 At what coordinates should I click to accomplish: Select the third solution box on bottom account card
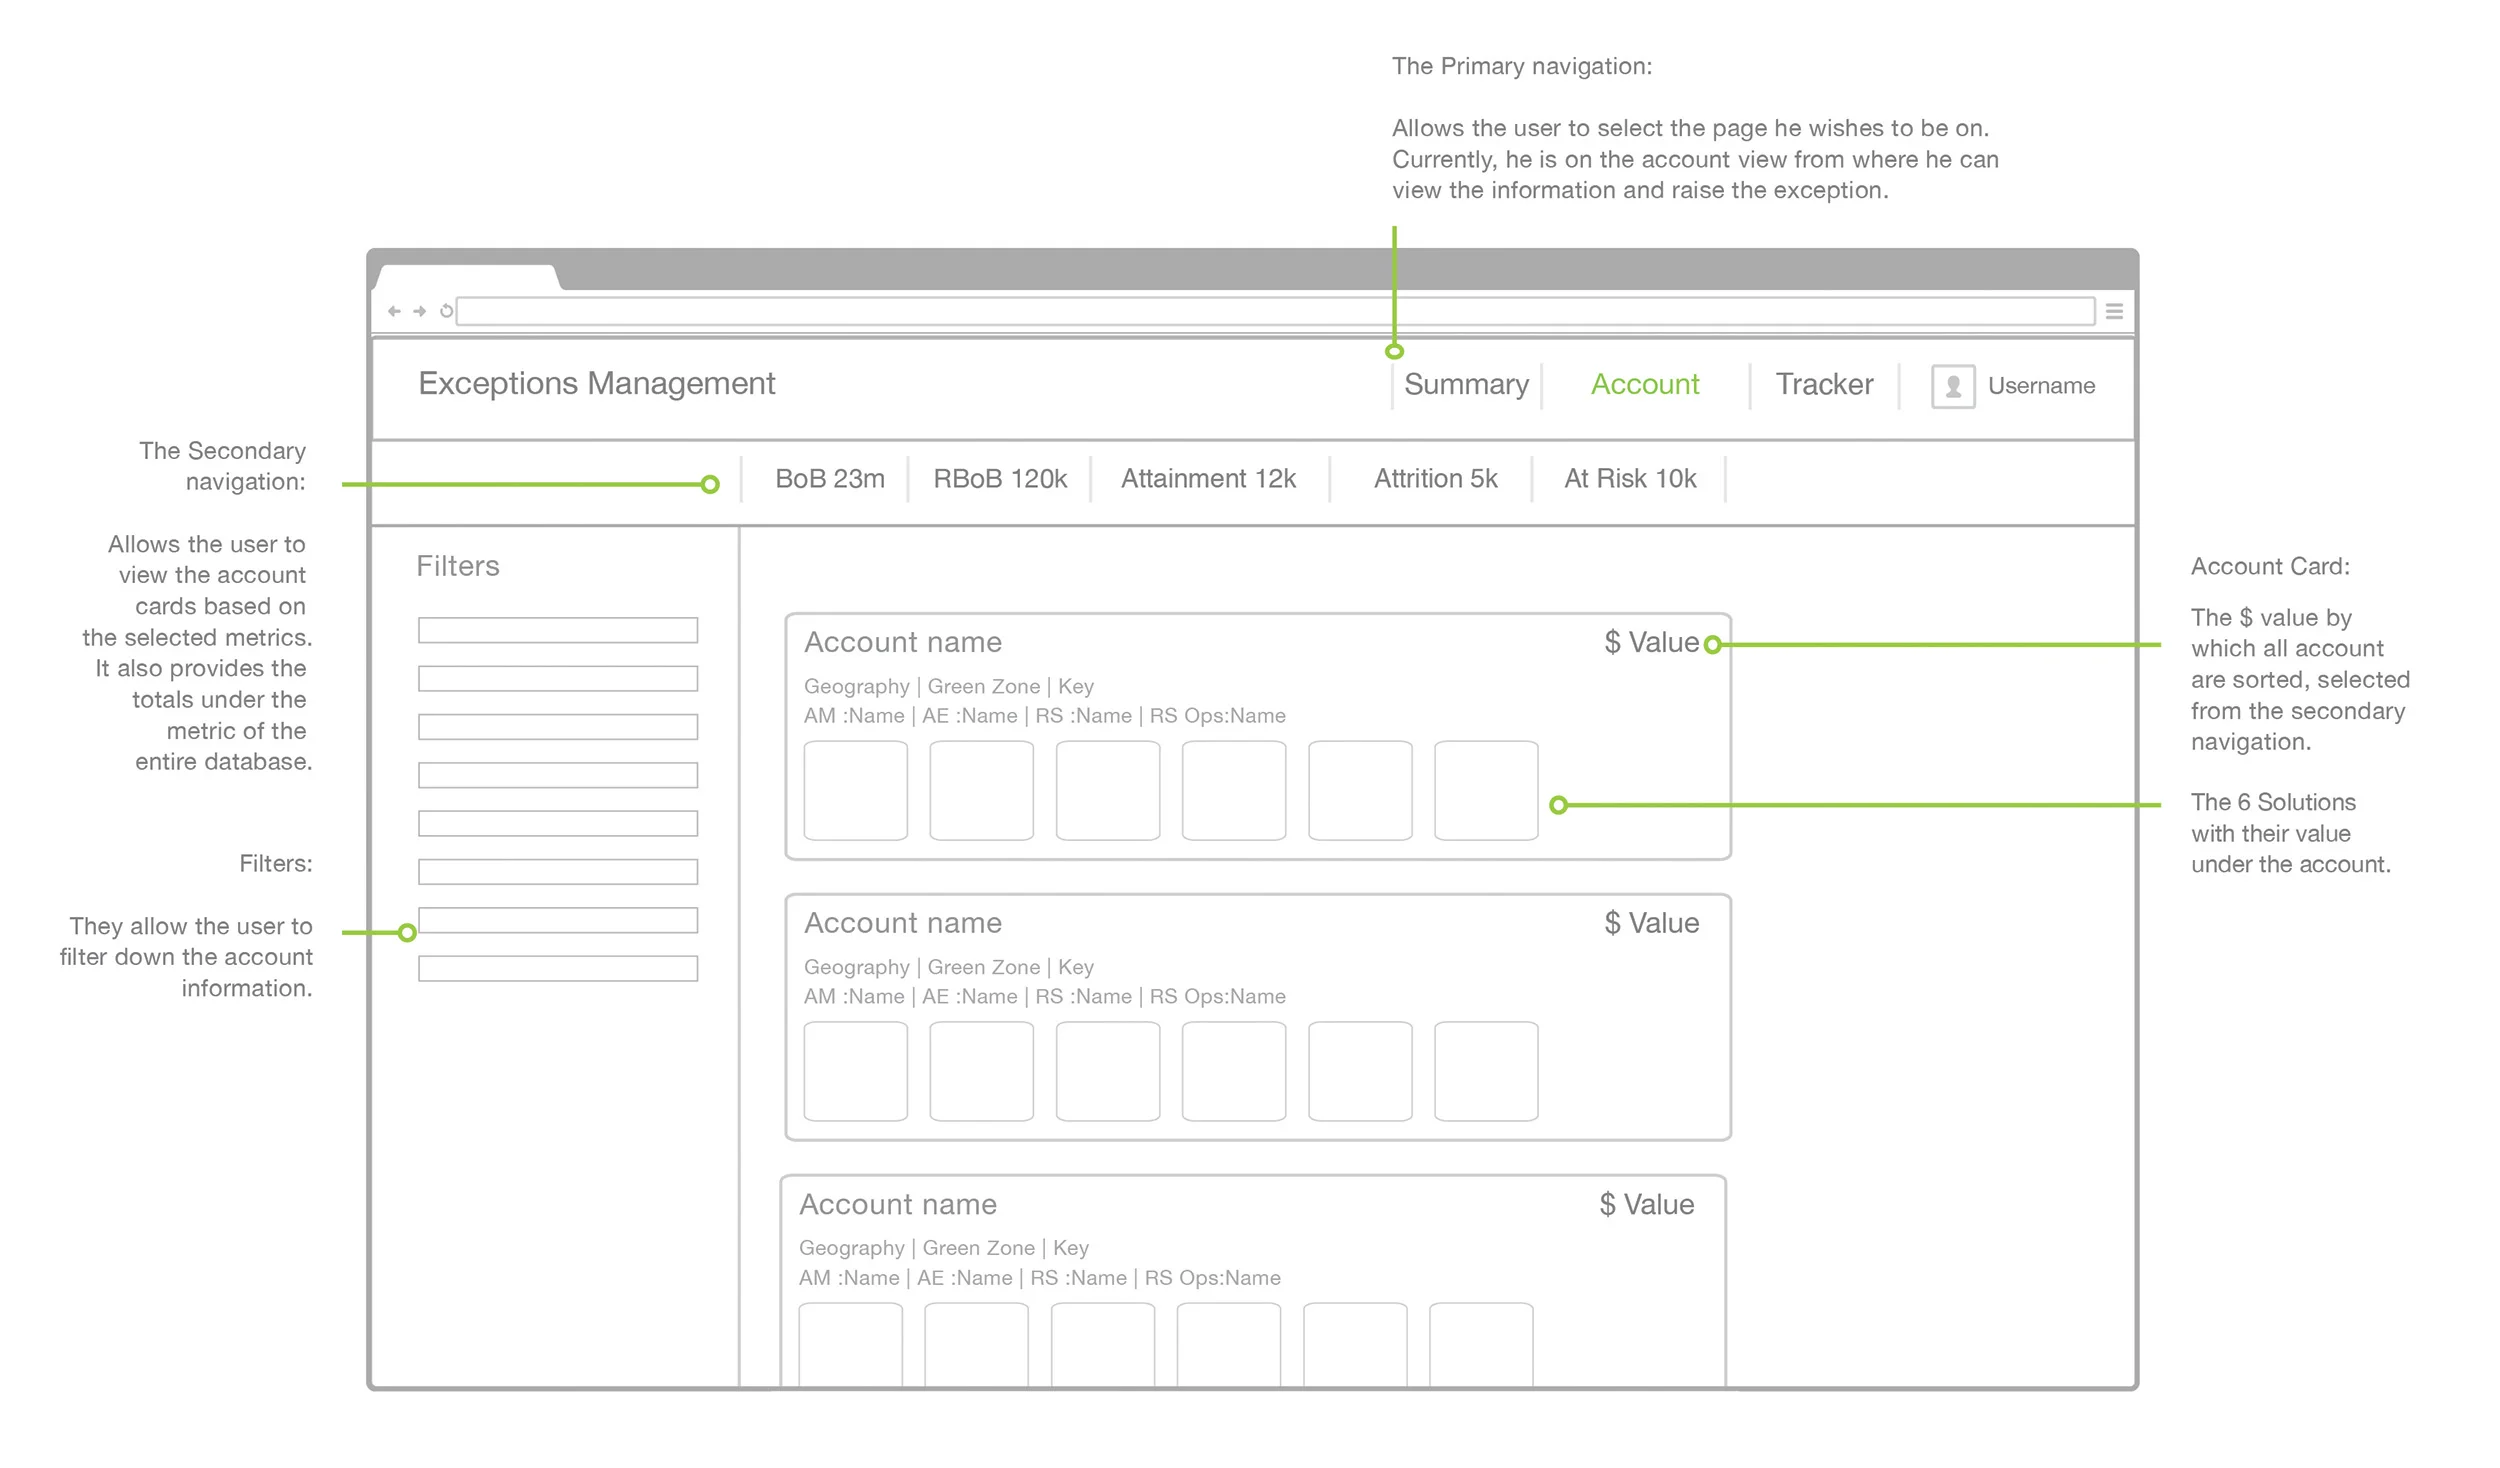click(1102, 1345)
